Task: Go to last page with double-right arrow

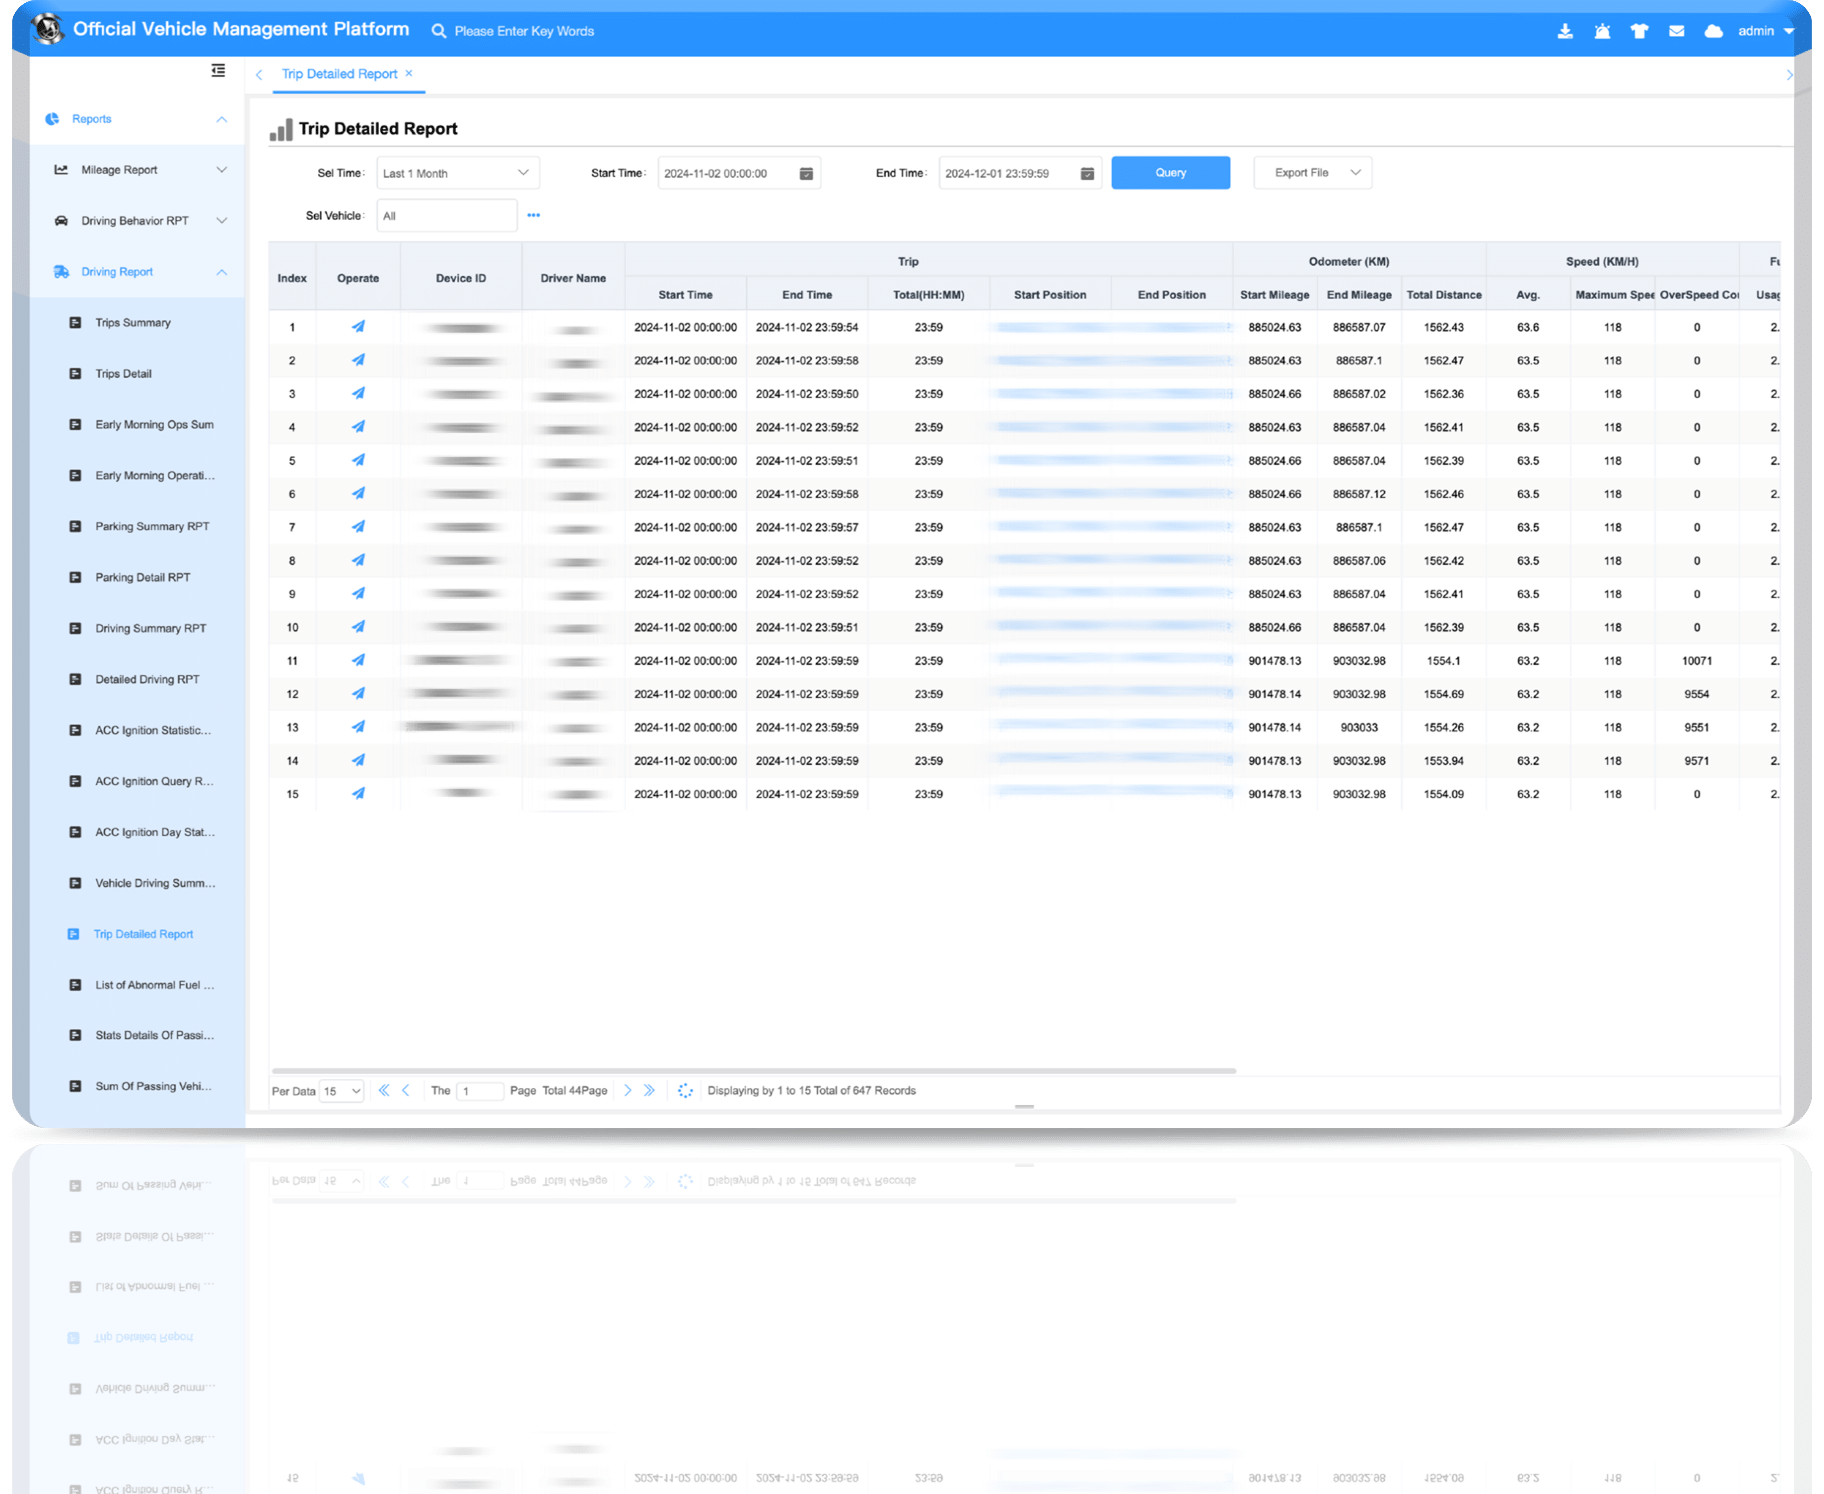Action: click(650, 1091)
